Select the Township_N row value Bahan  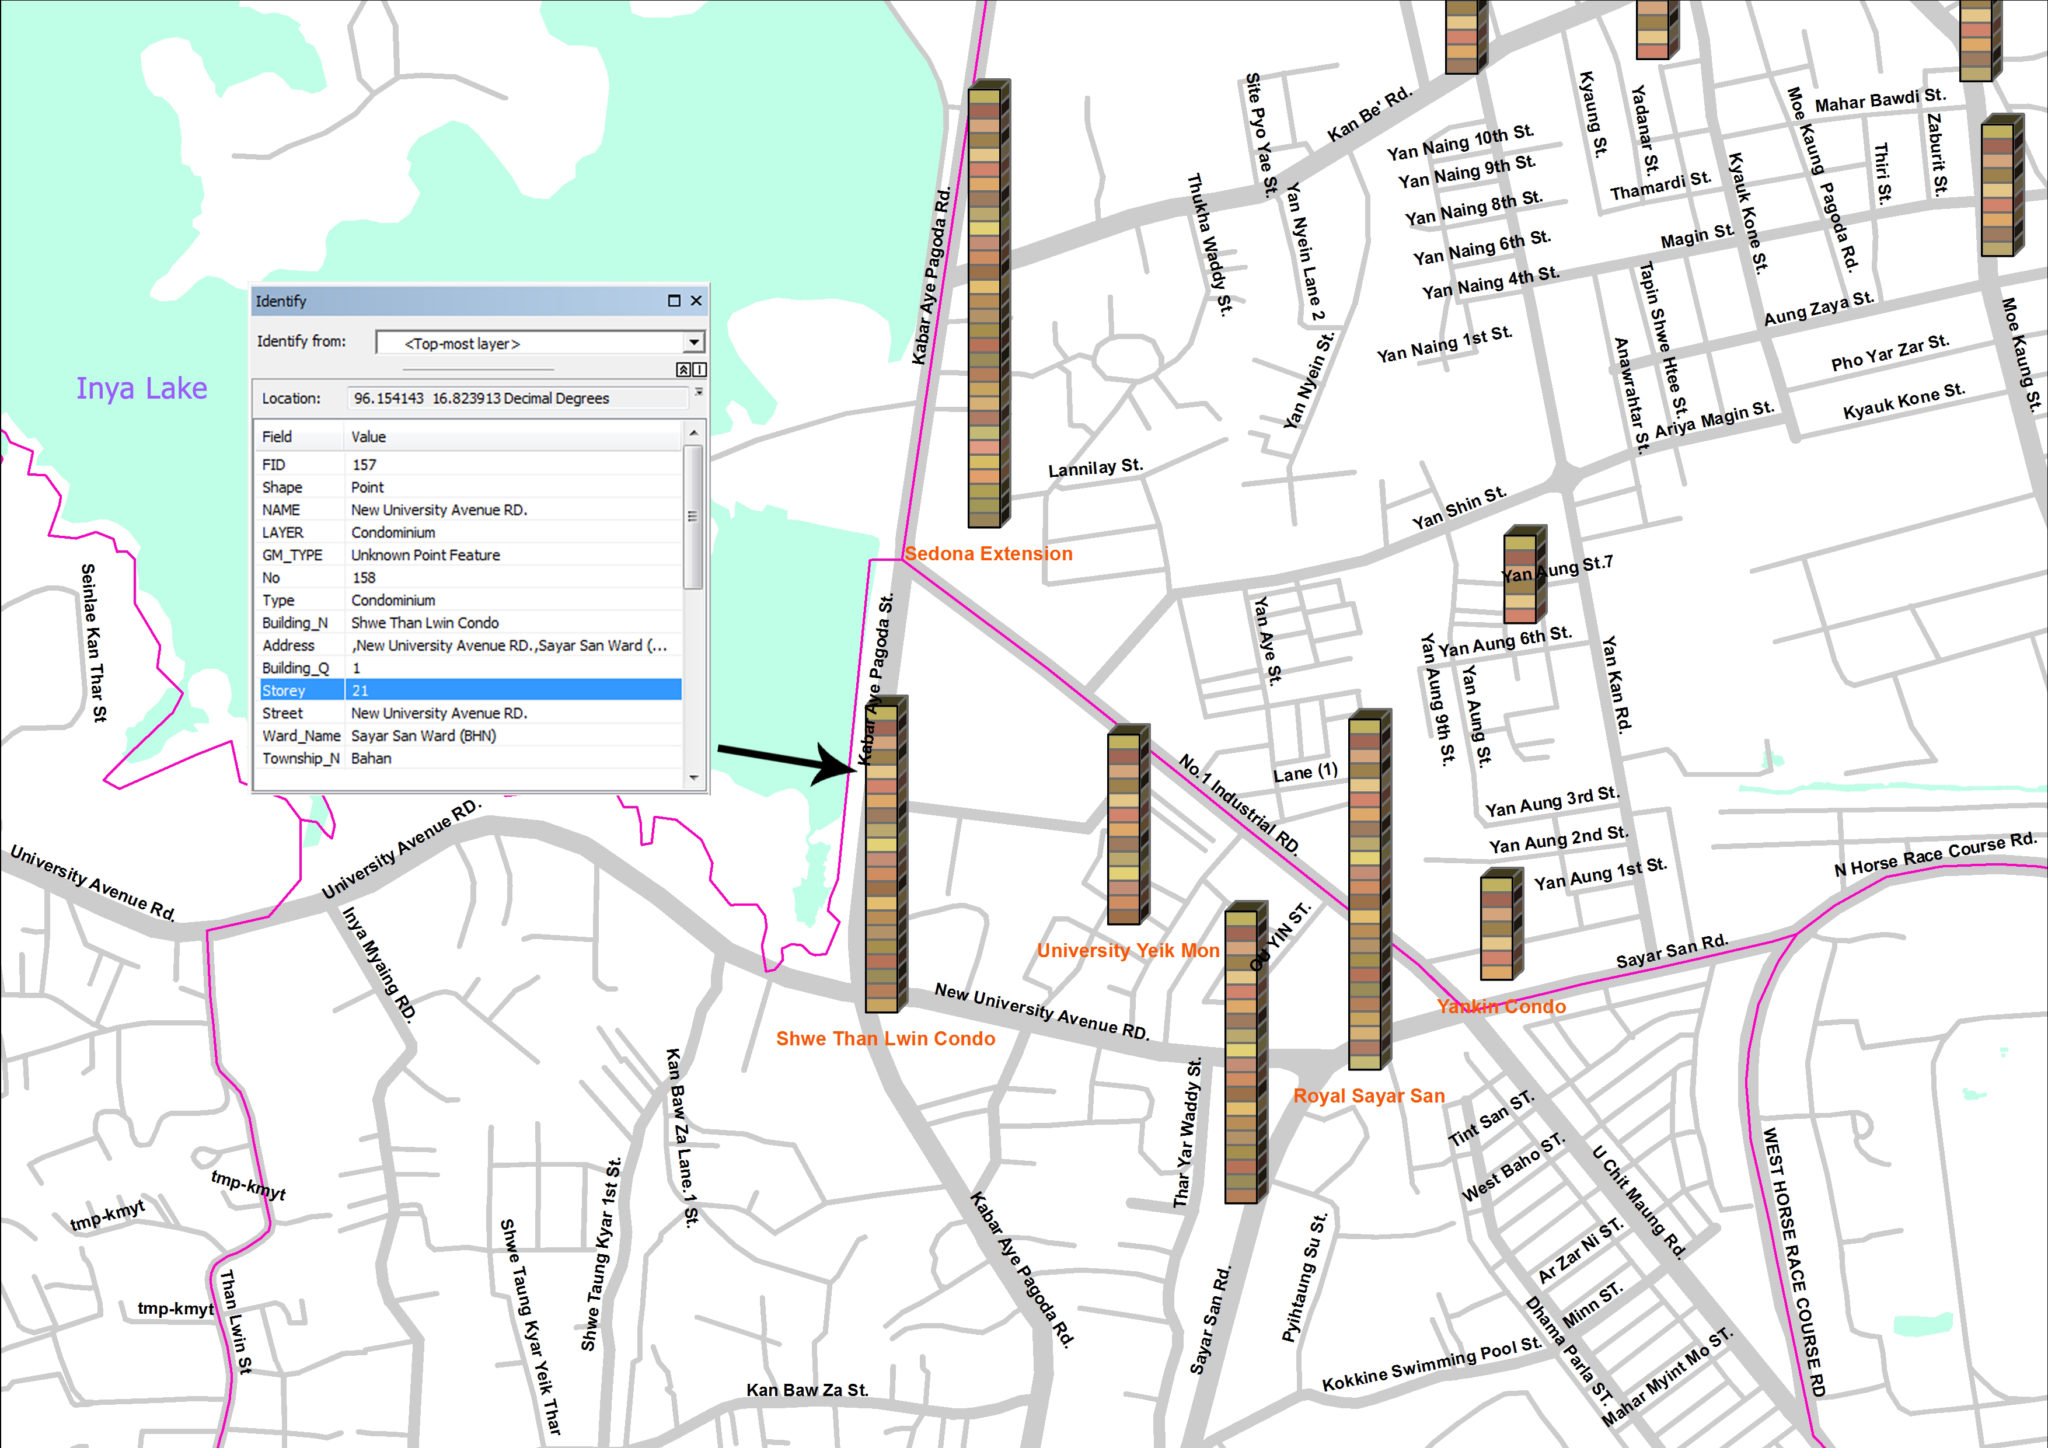pos(371,759)
